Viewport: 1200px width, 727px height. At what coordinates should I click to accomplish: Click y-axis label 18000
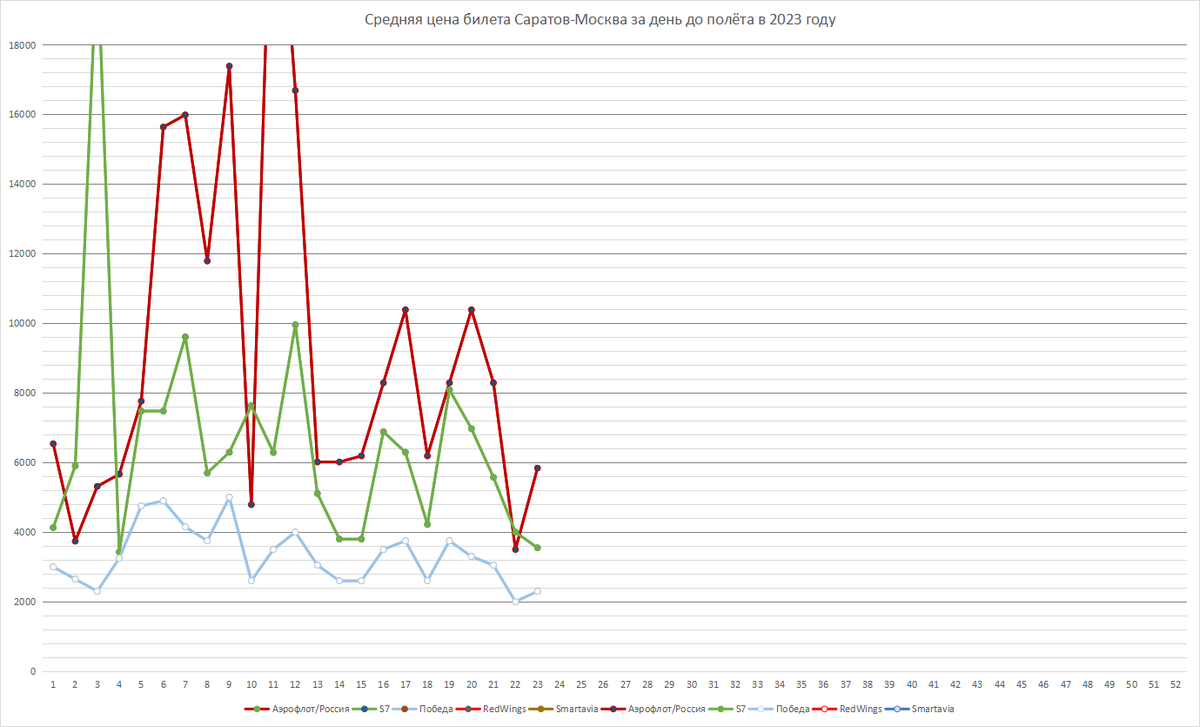pyautogui.click(x=22, y=45)
